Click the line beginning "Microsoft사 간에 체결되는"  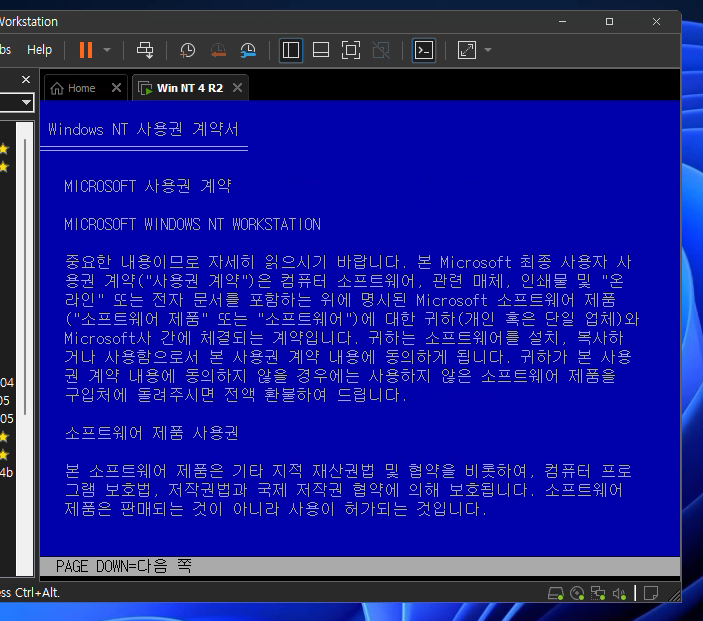344,338
